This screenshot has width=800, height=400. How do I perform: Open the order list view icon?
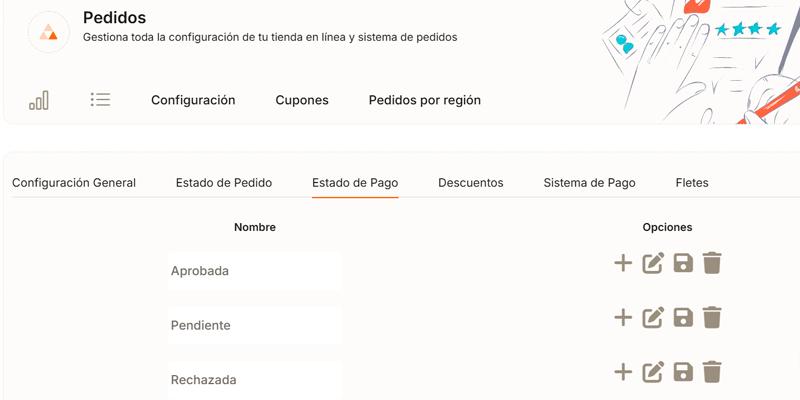(100, 100)
